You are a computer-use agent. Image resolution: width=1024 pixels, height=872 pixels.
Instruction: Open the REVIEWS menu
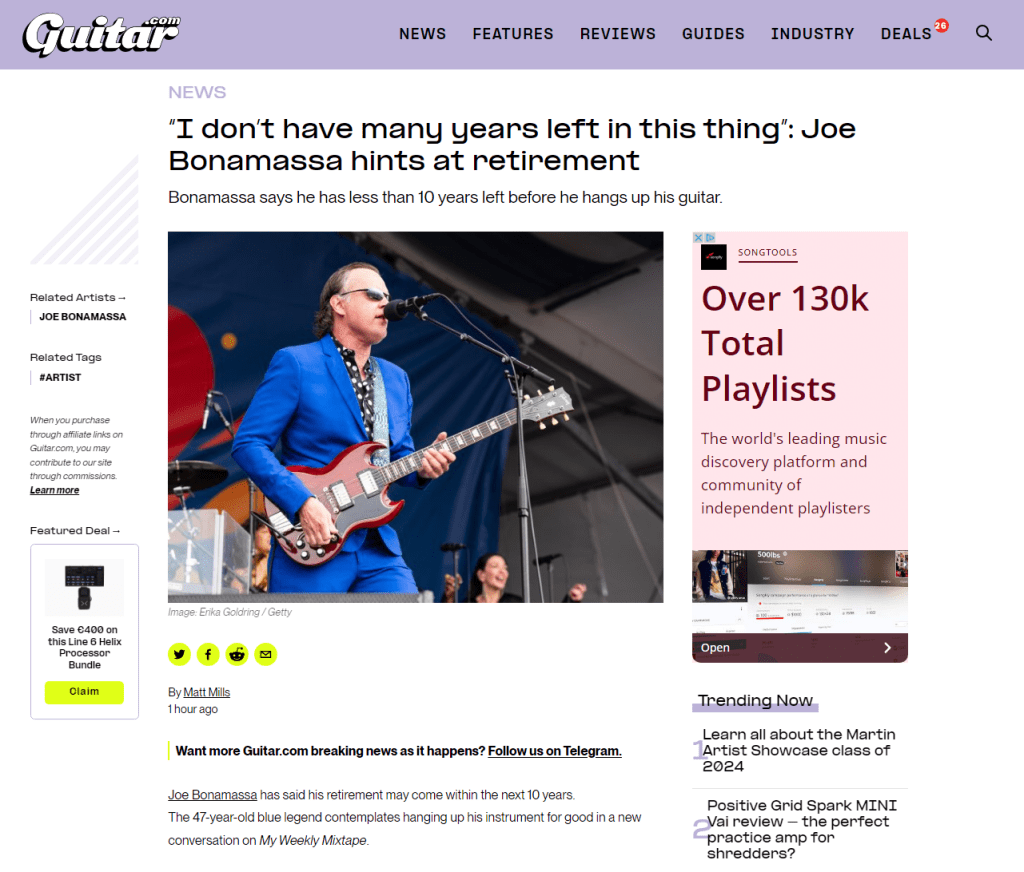618,34
